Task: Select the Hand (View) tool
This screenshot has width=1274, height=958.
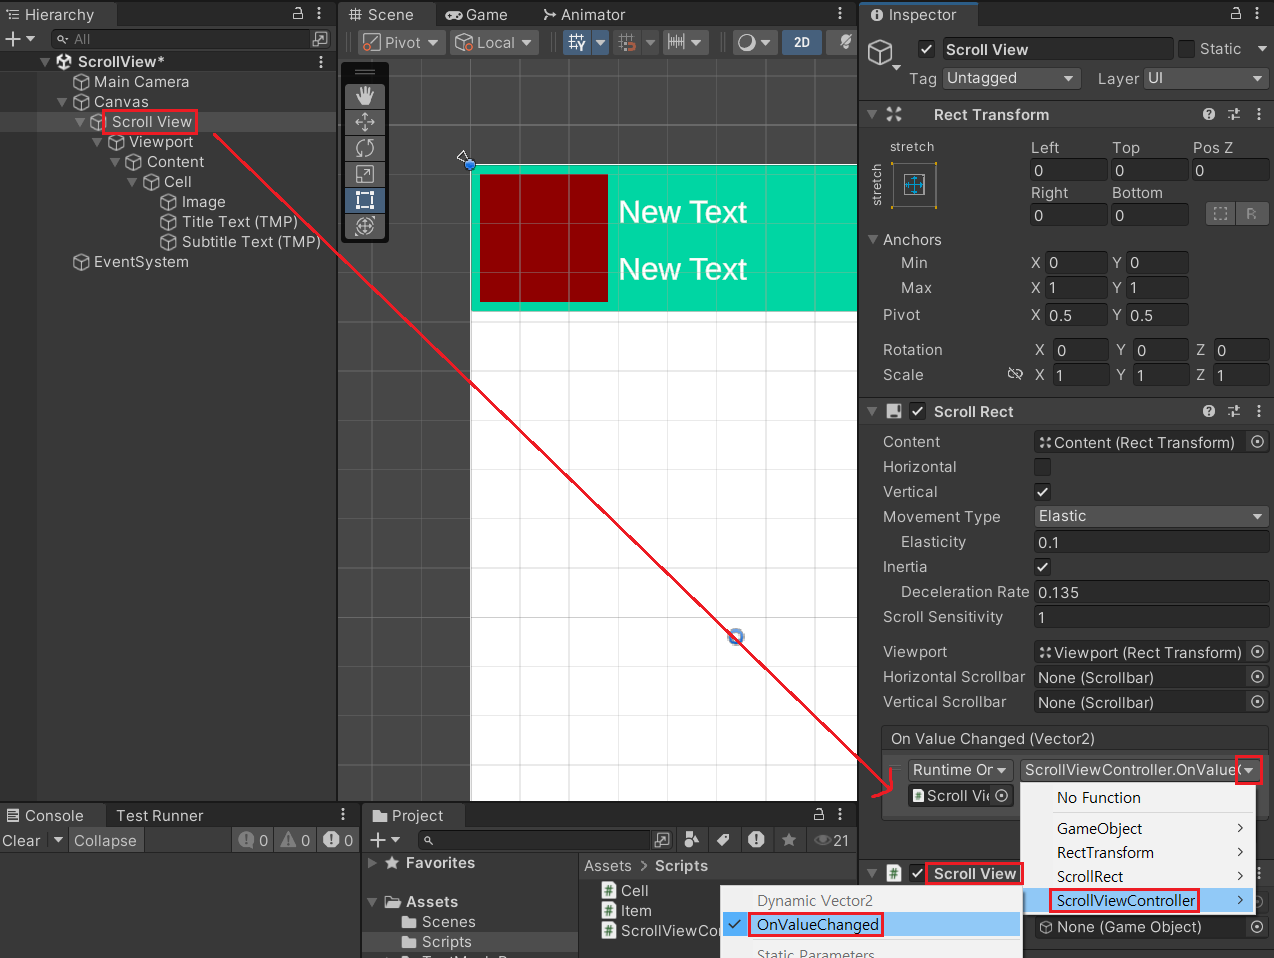Action: [365, 96]
